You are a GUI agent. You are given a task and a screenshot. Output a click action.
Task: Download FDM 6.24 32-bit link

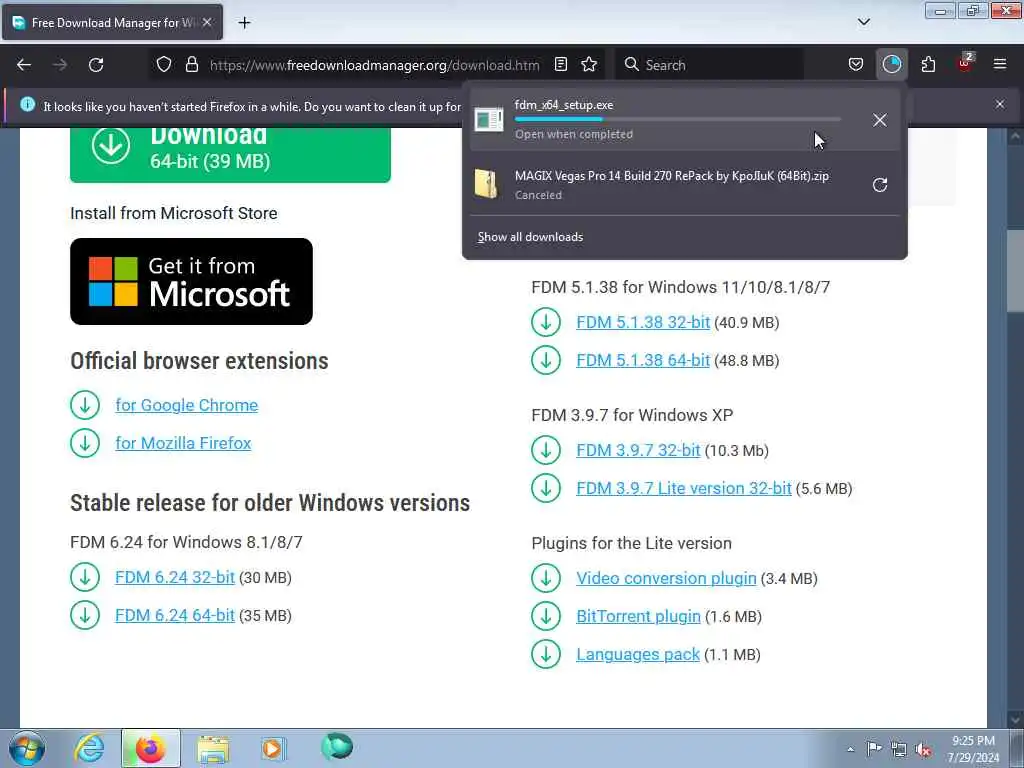coord(175,577)
